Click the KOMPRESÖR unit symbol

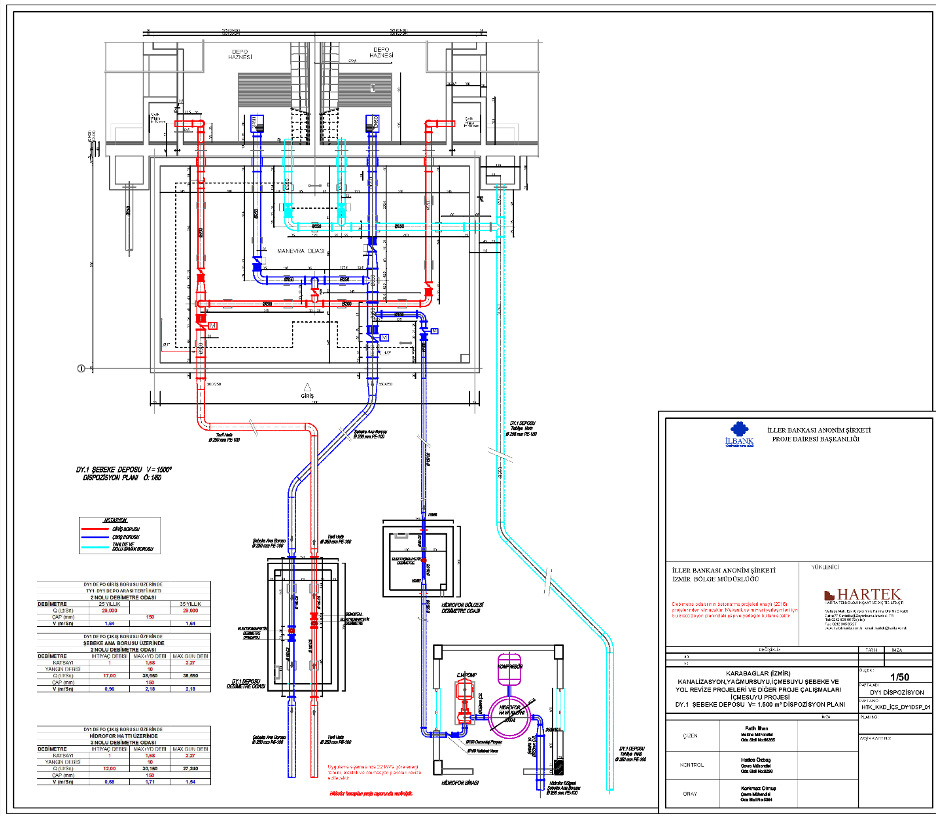pos(511,666)
